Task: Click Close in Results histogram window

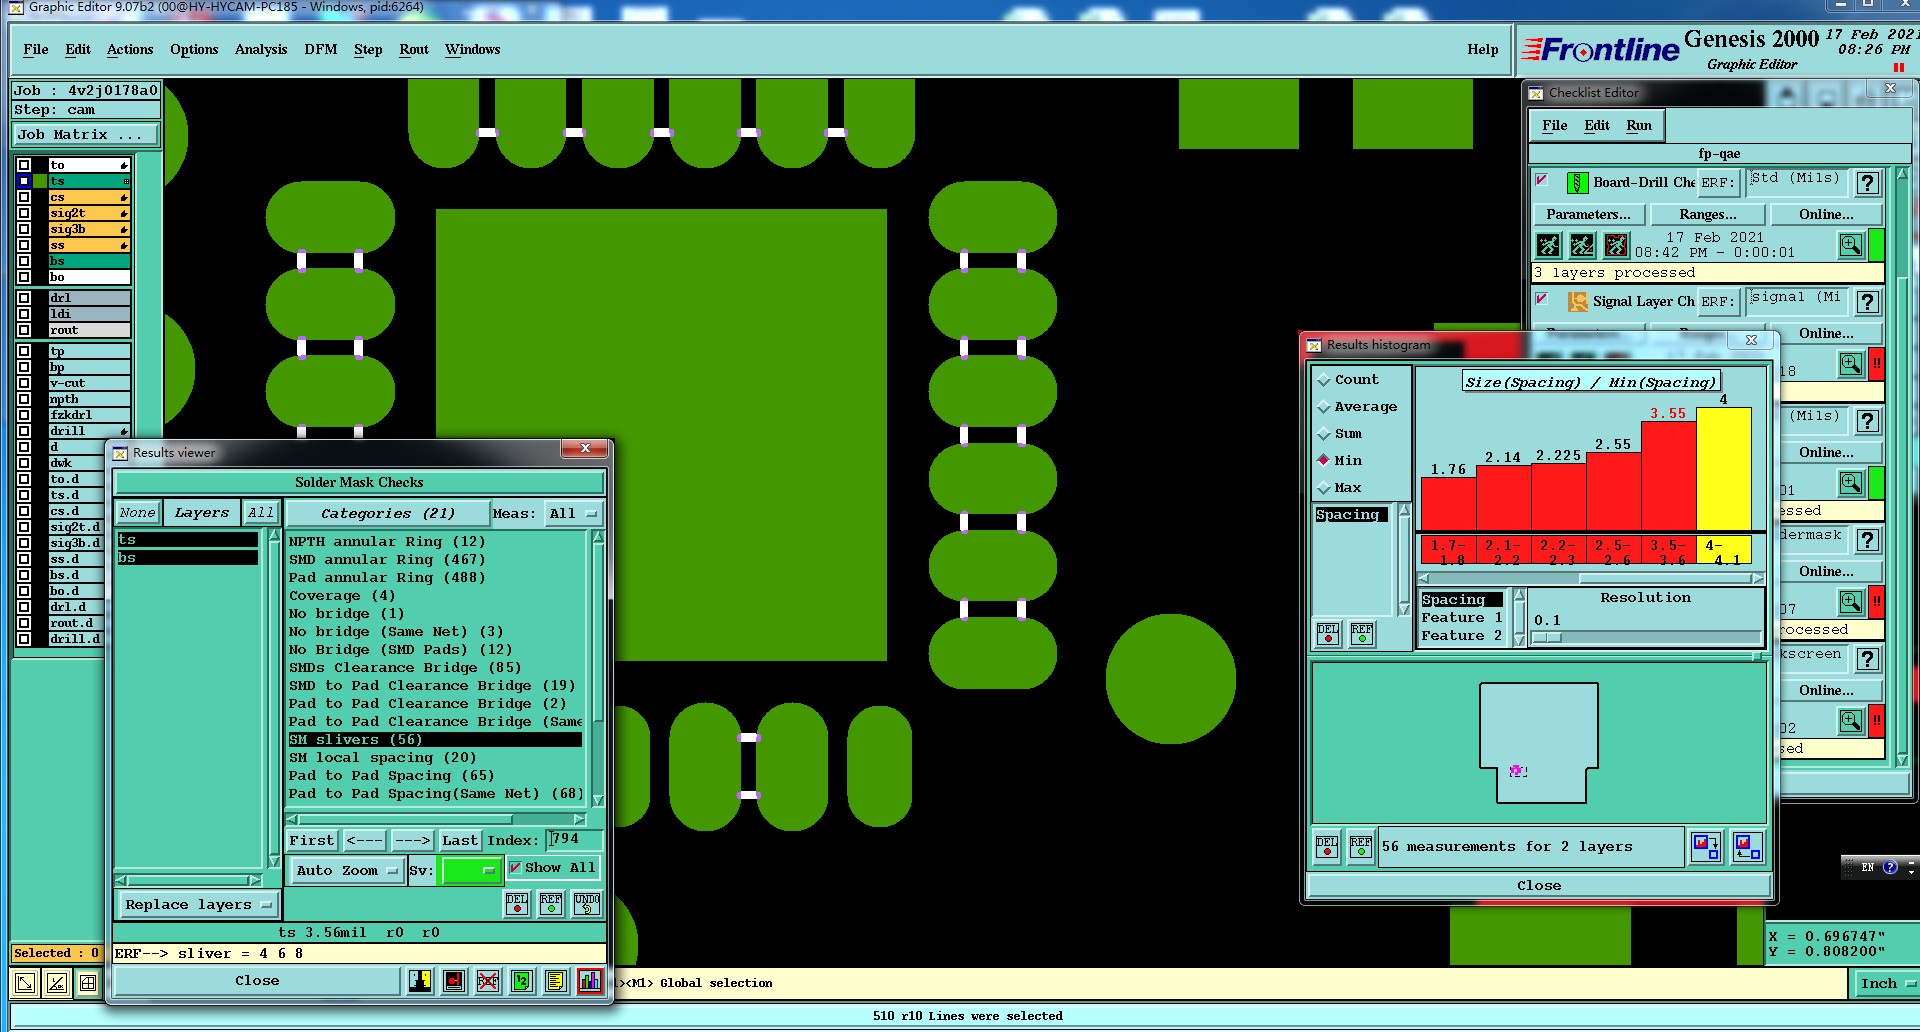Action: [x=1539, y=886]
